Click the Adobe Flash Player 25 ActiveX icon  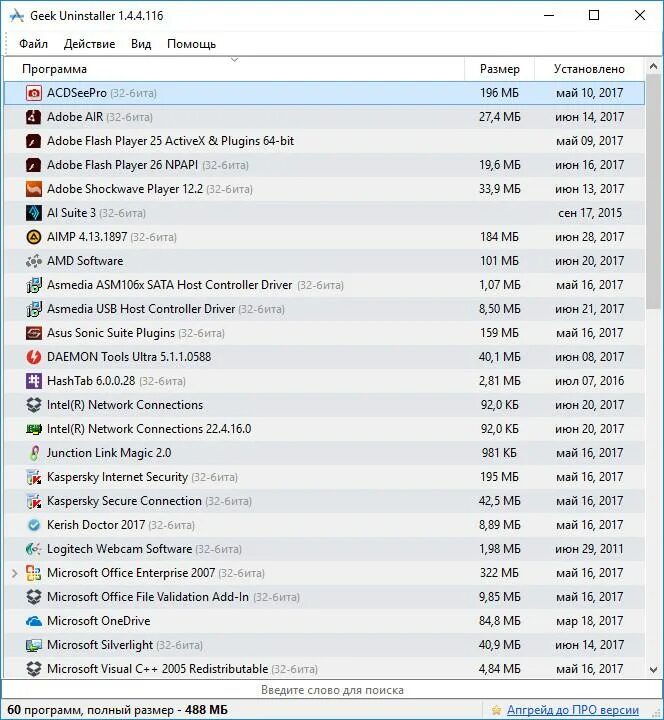tap(34, 141)
